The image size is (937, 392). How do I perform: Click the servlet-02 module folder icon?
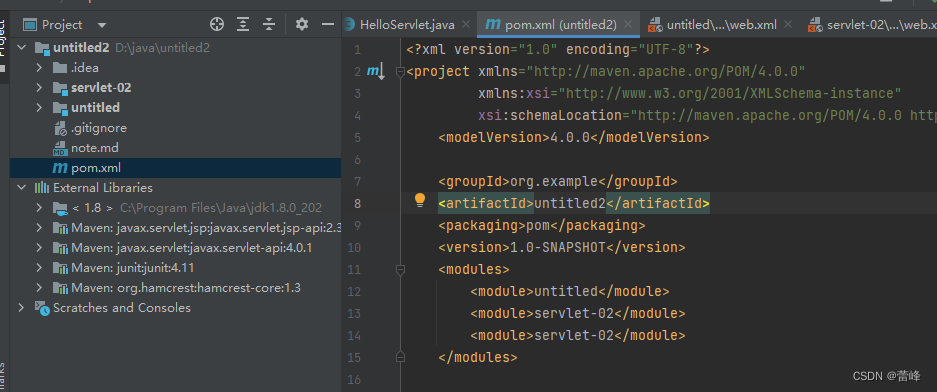point(60,88)
